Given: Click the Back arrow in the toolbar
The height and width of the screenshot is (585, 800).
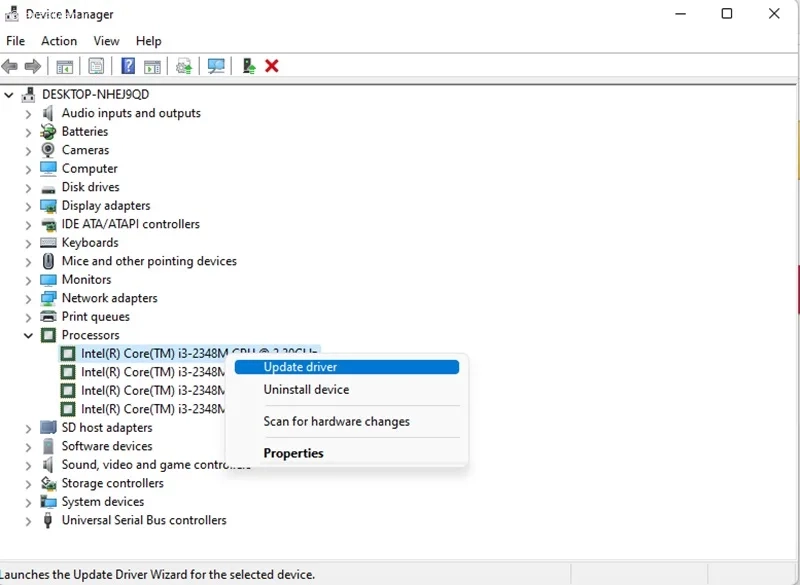Looking at the screenshot, I should (x=10, y=66).
